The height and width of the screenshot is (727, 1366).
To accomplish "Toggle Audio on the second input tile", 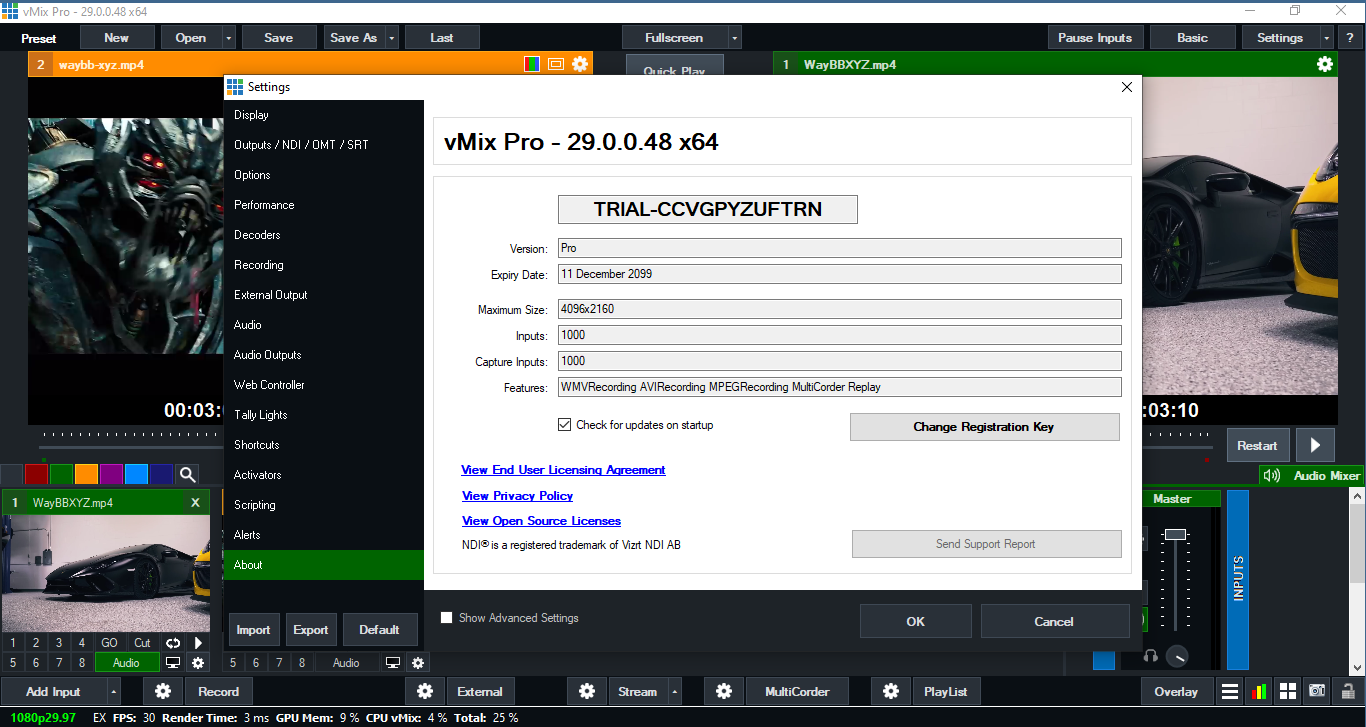I will point(346,662).
